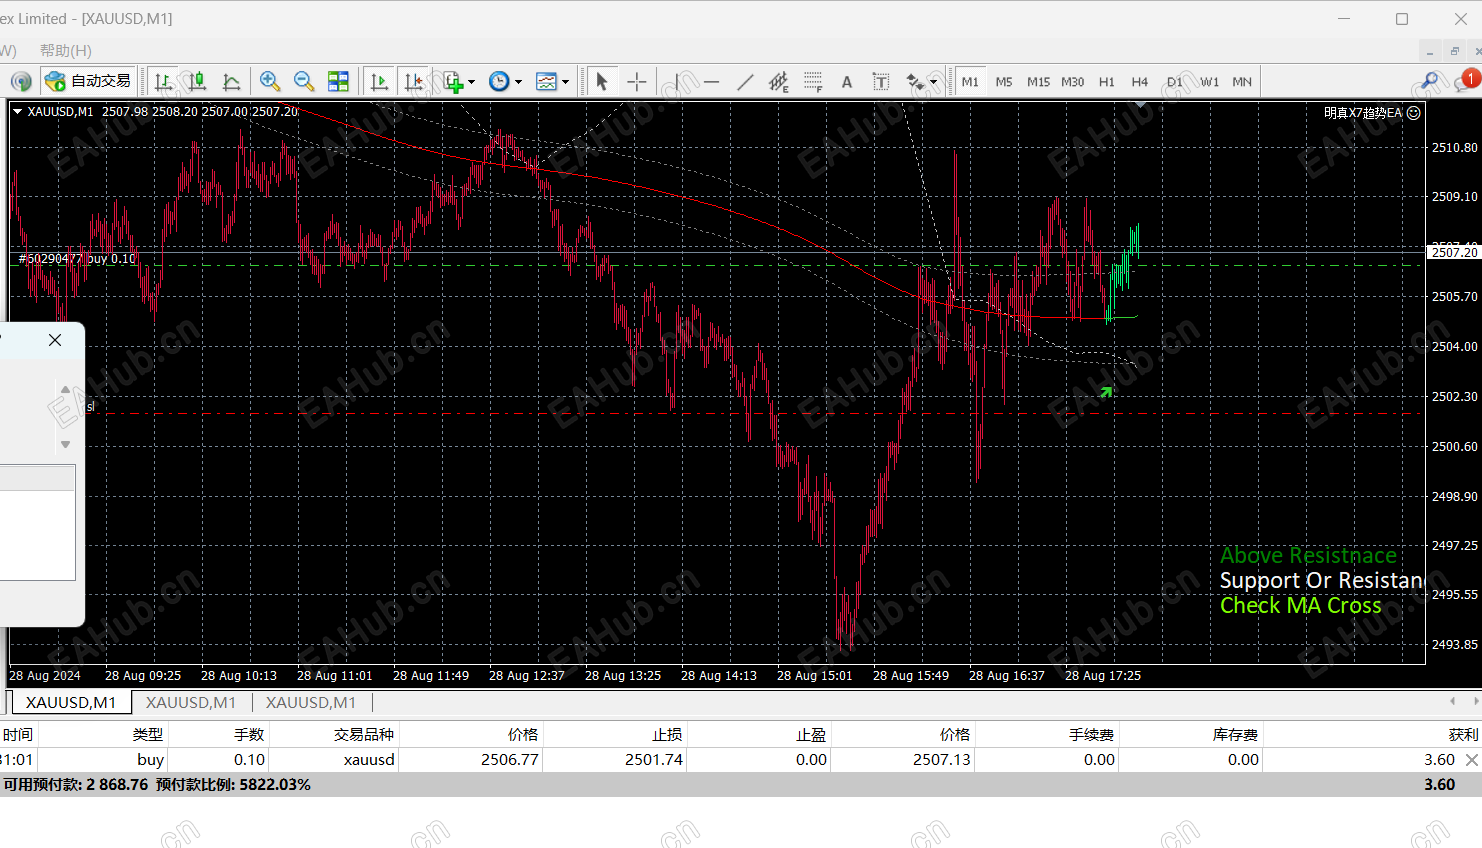Zoom out of the chart
The image size is (1482, 848).
304,81
